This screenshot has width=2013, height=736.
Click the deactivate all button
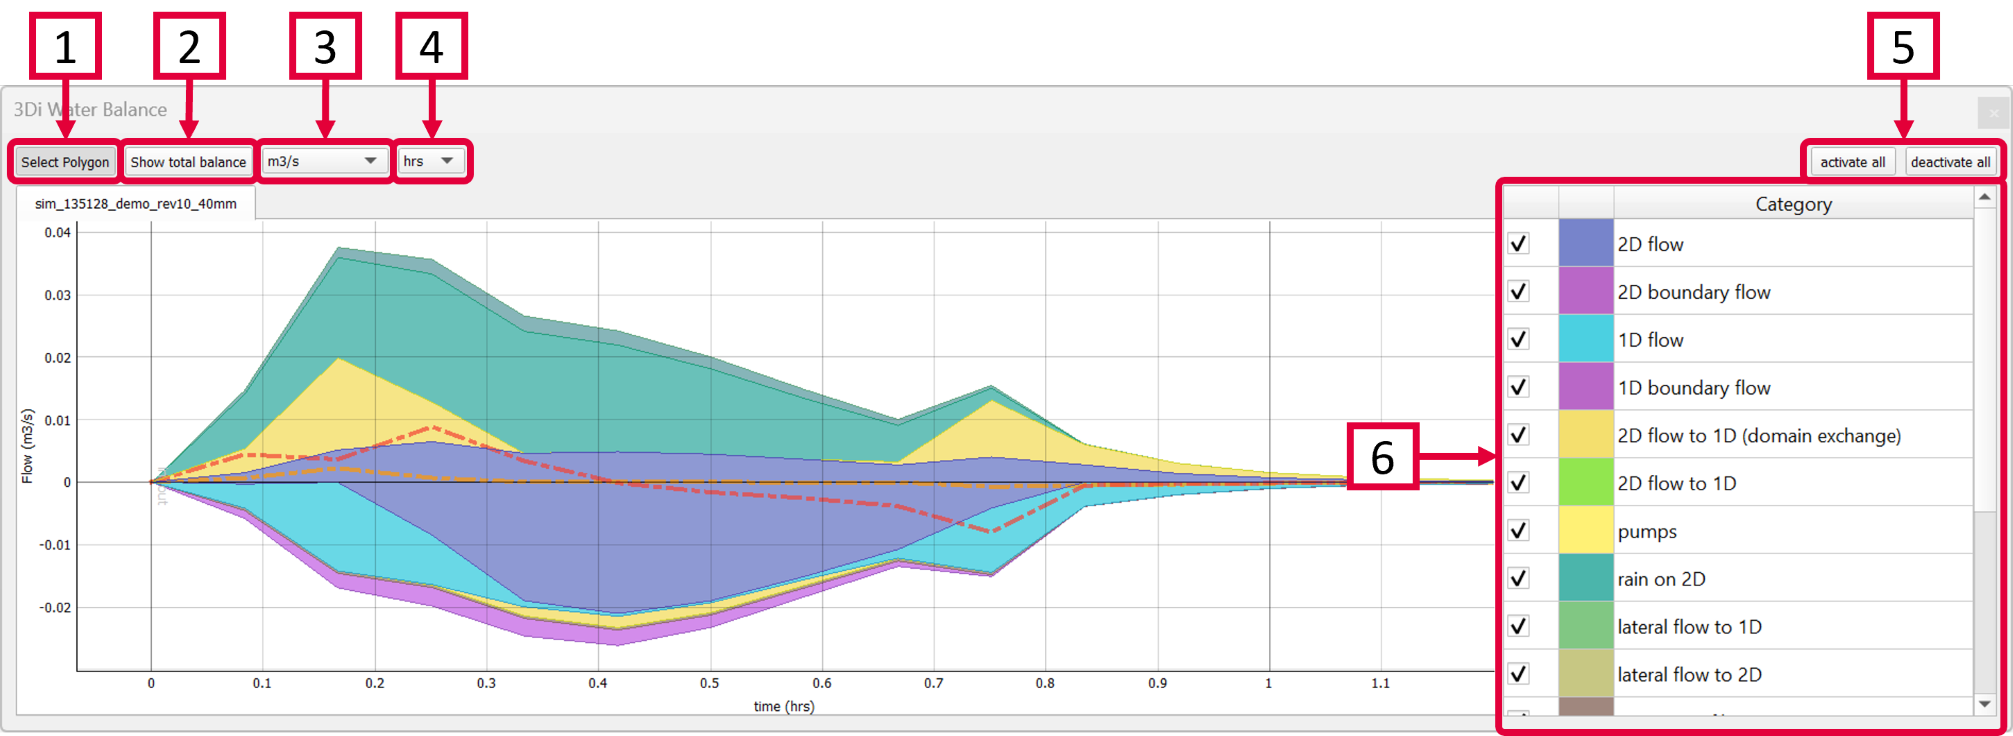tap(1950, 162)
